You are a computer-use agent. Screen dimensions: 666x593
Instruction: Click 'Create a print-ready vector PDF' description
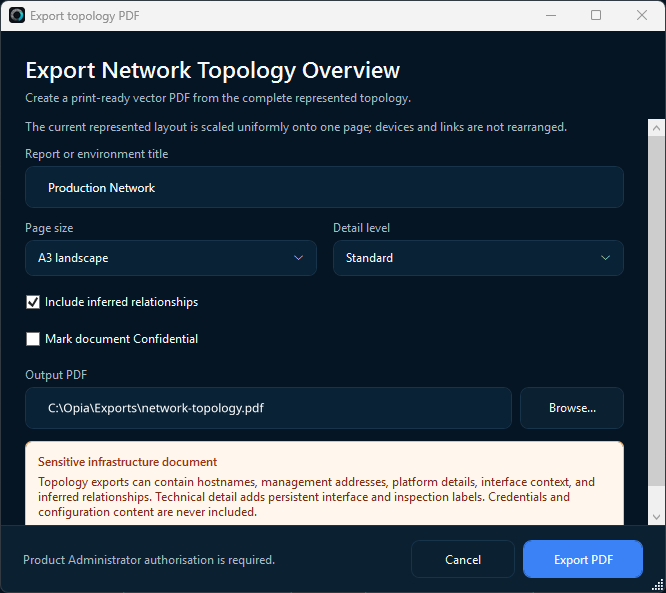(x=218, y=98)
